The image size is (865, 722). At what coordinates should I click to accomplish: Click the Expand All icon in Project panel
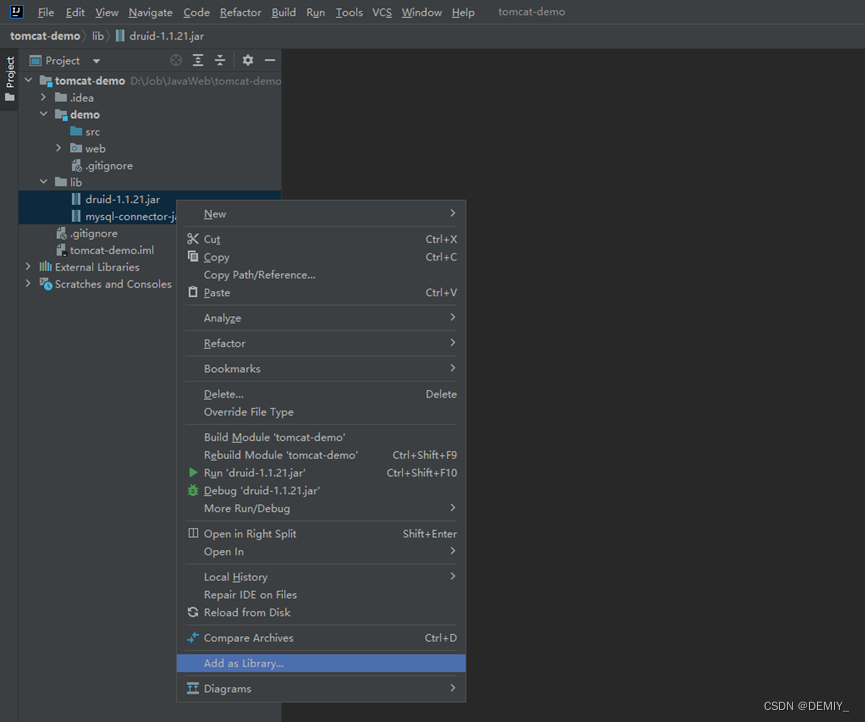(197, 61)
